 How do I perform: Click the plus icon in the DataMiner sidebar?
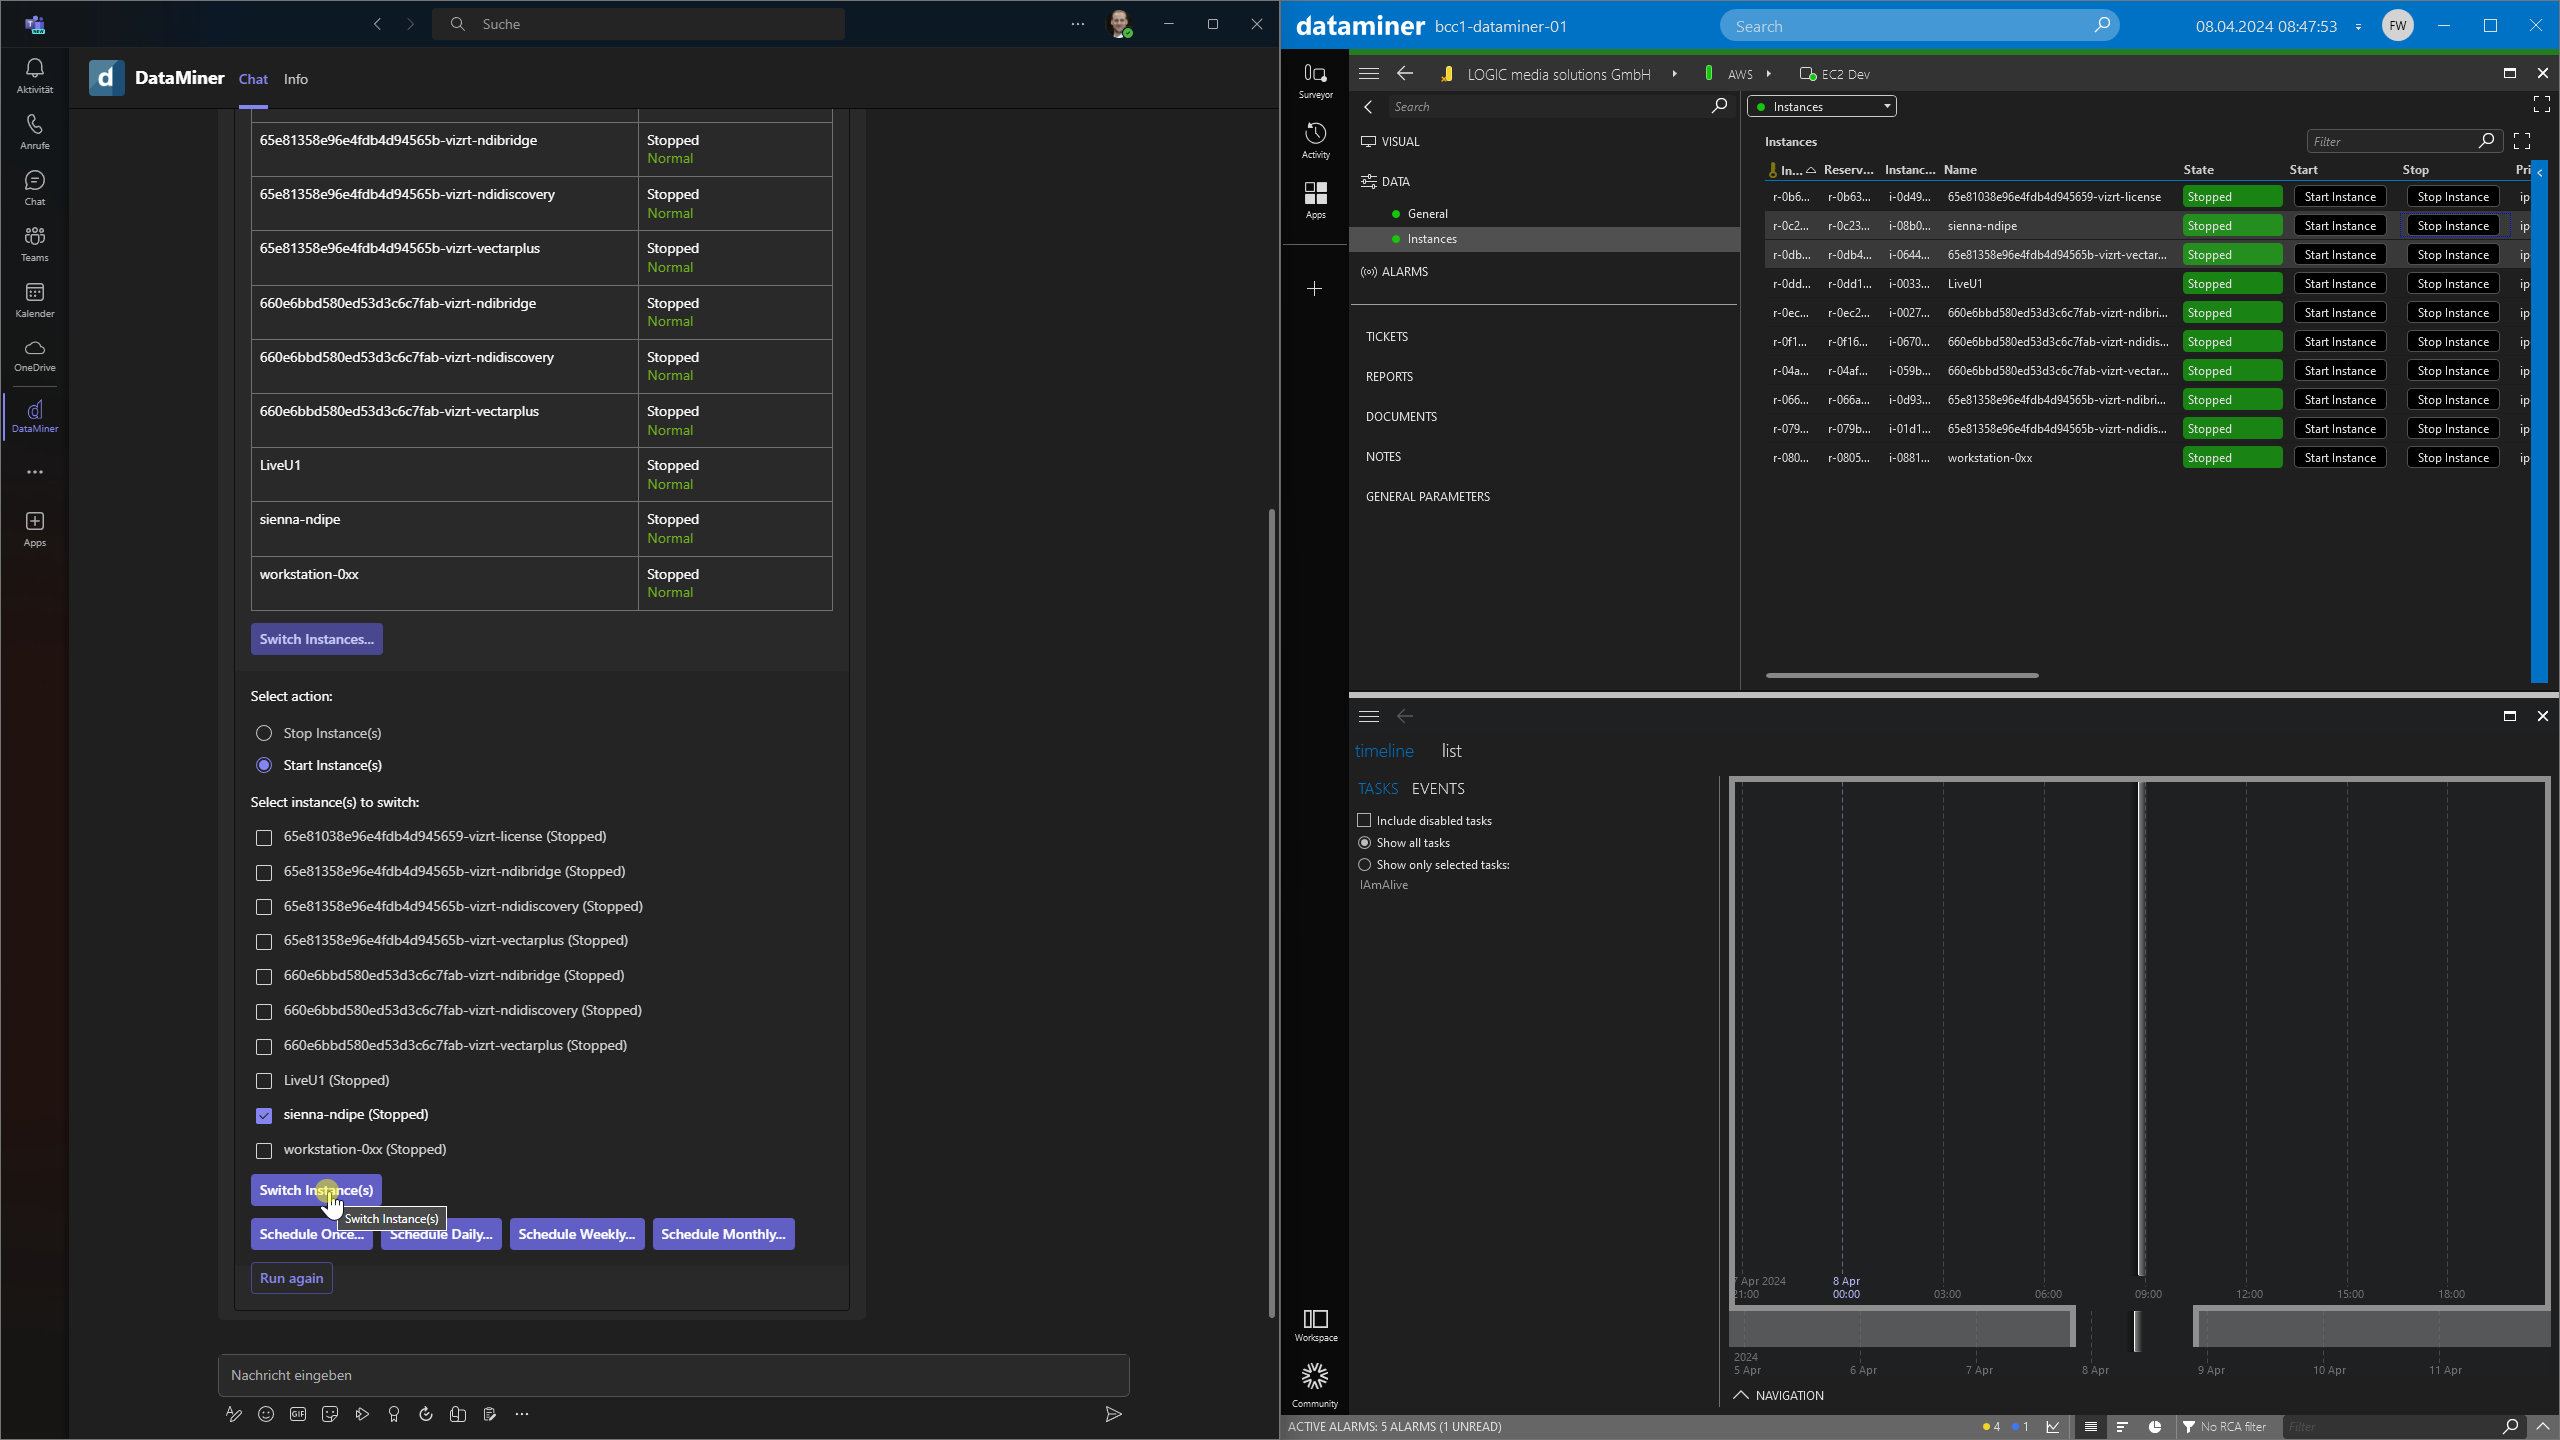tap(1315, 289)
